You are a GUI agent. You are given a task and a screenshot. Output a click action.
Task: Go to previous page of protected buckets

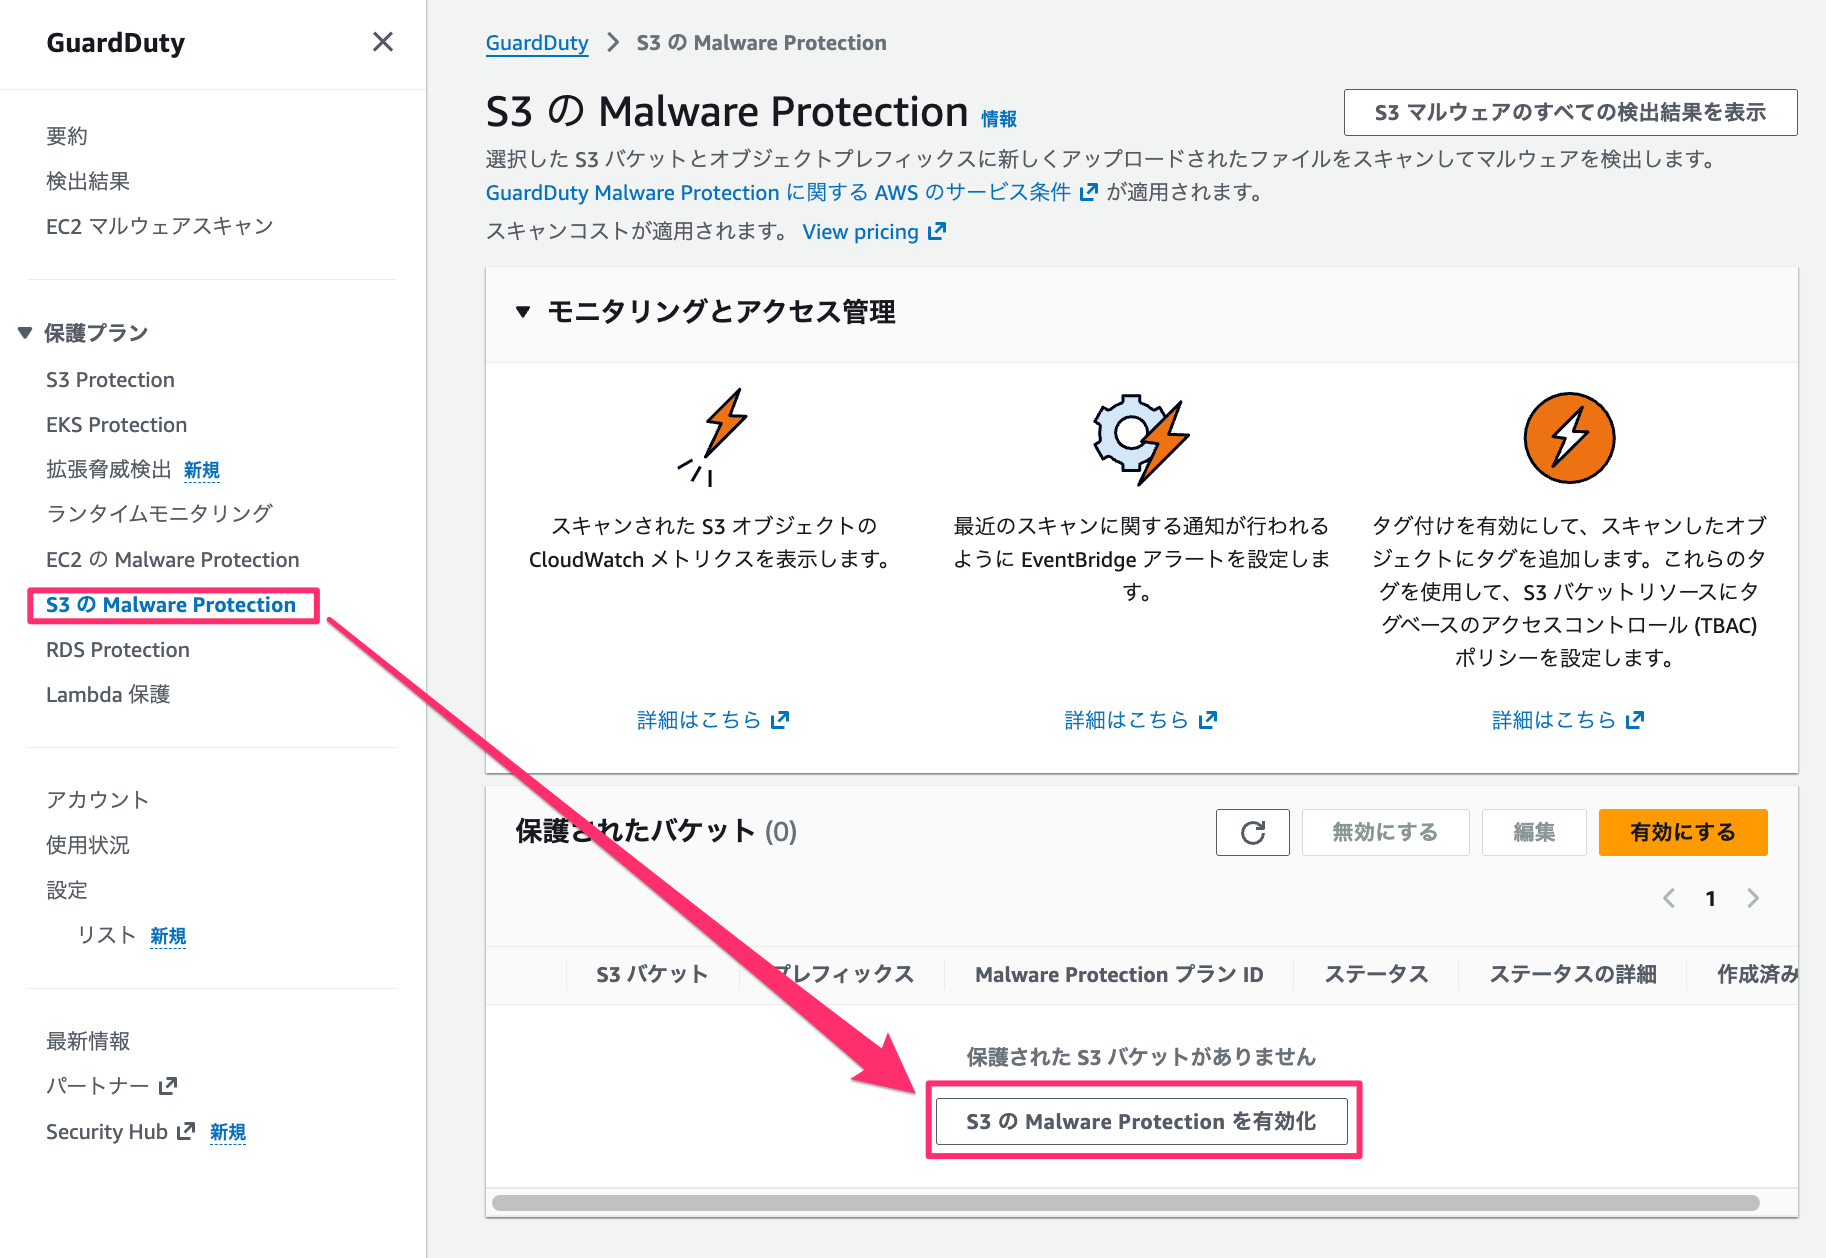(x=1669, y=898)
